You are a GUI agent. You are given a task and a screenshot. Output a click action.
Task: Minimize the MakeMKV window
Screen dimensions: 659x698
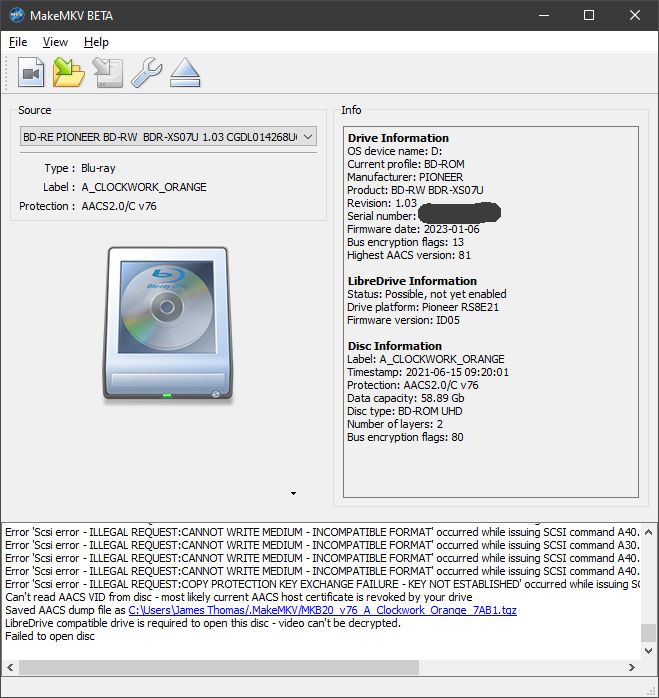click(543, 15)
